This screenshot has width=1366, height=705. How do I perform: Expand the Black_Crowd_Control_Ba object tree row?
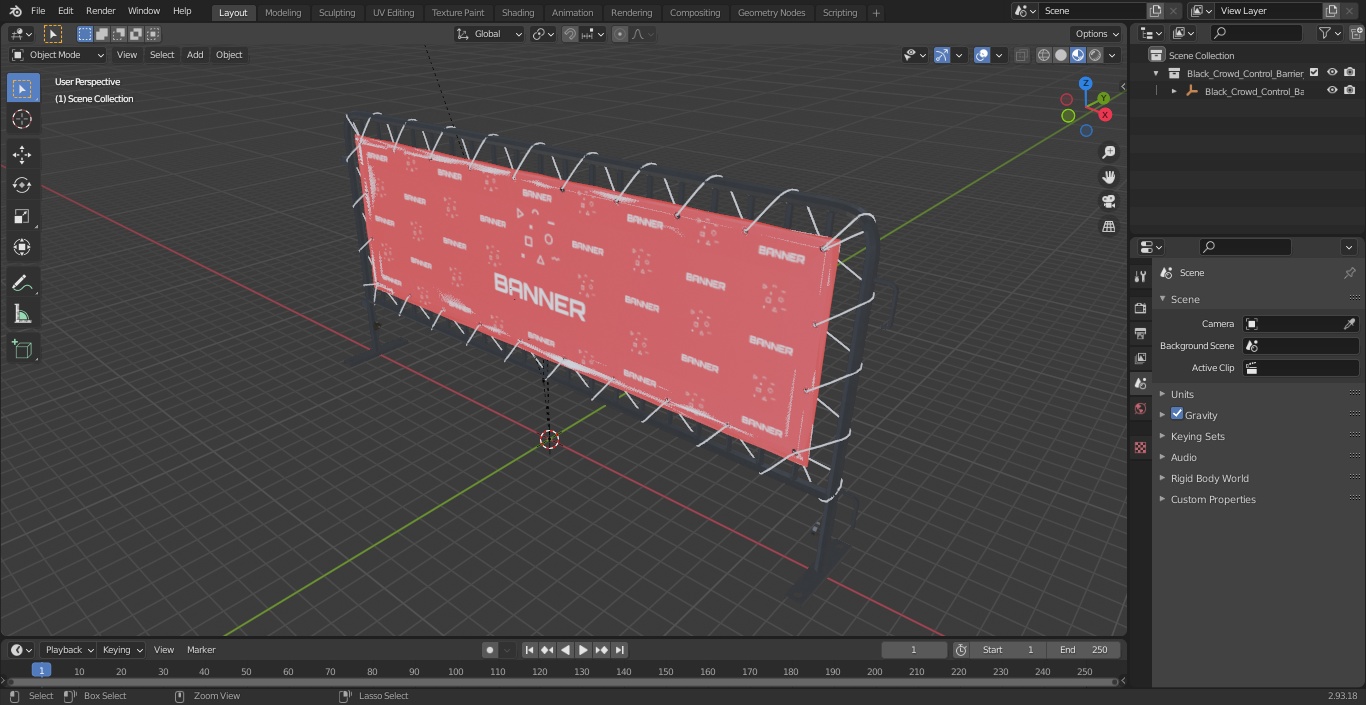(x=1174, y=91)
